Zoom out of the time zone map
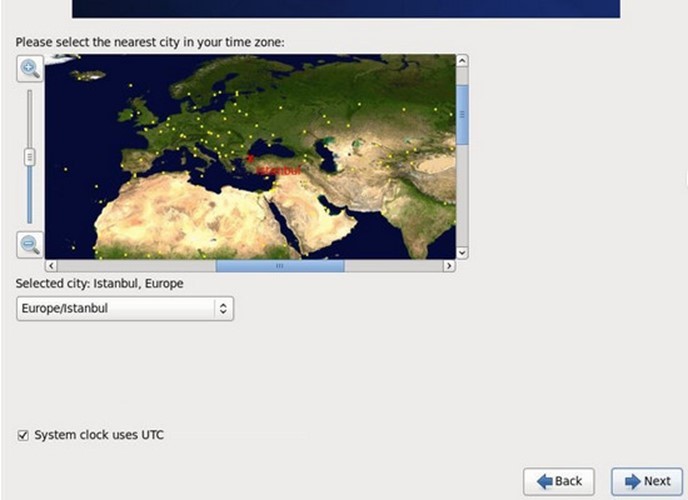The height and width of the screenshot is (500, 688). 30,244
